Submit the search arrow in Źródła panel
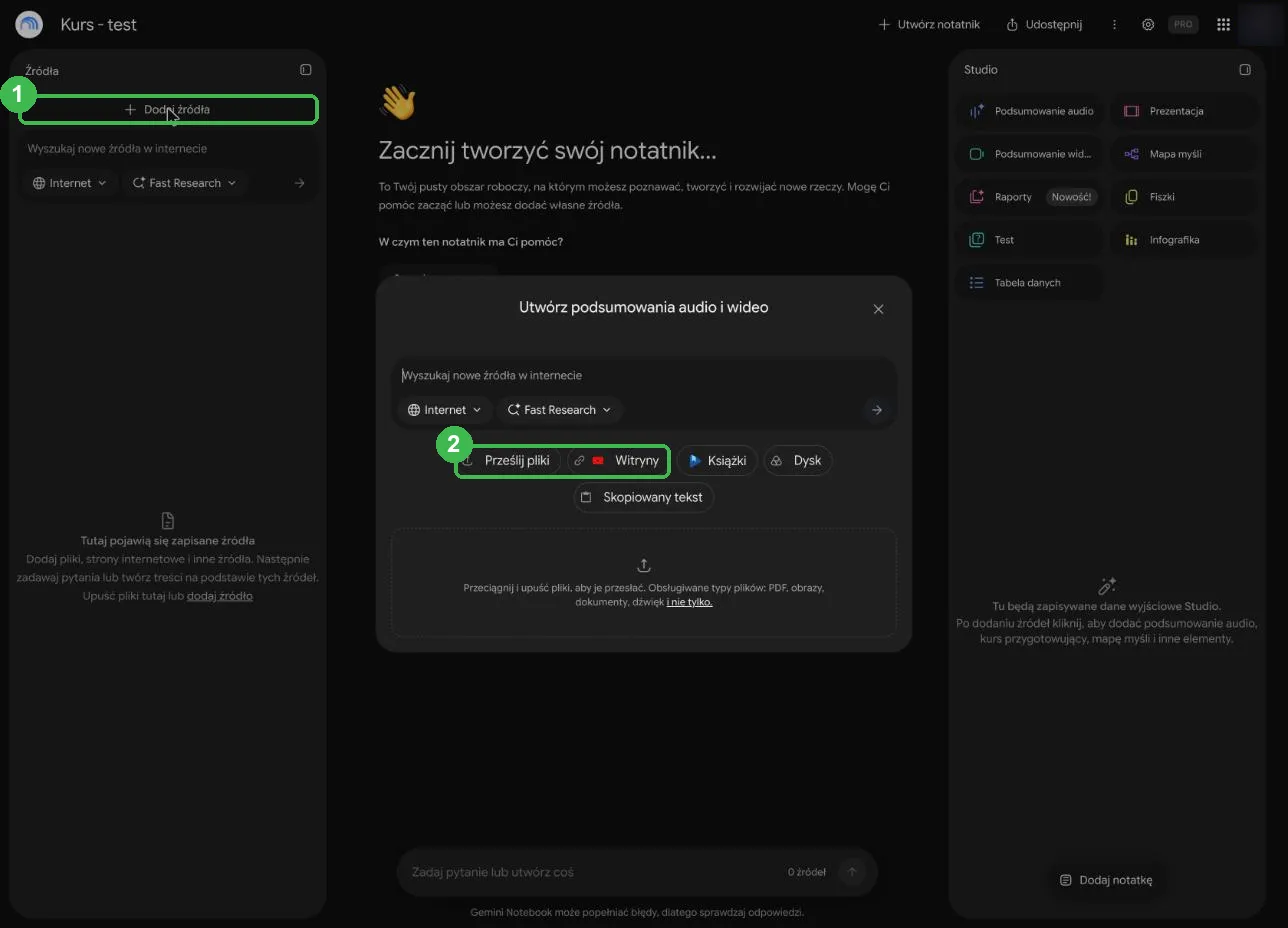This screenshot has width=1288, height=928. coord(299,183)
